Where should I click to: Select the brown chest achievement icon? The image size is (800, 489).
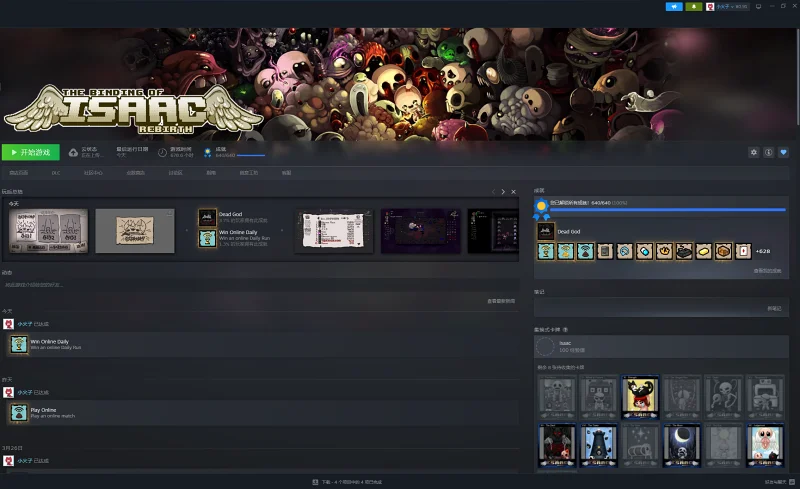pyautogui.click(x=723, y=251)
